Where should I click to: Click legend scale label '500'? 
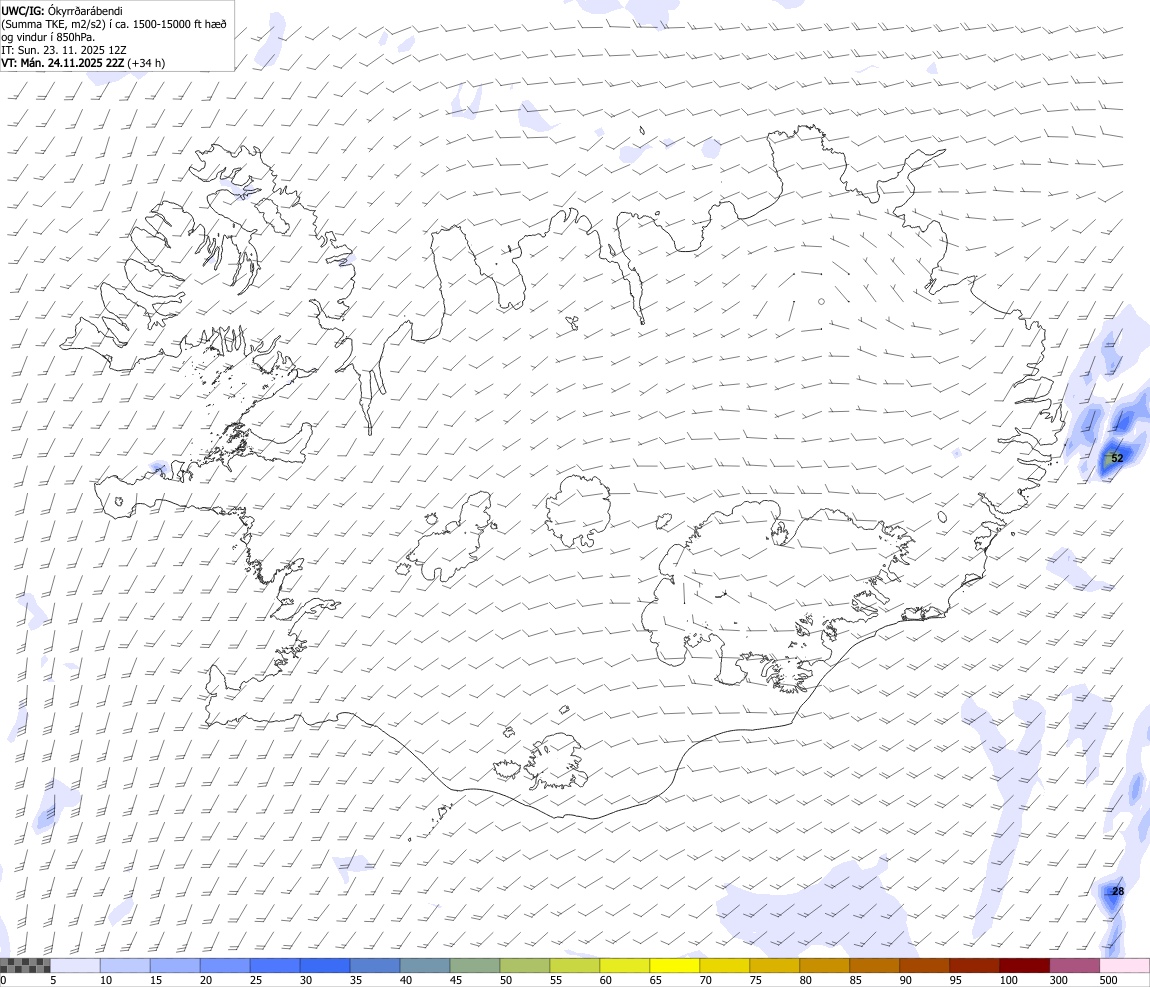pos(1108,980)
